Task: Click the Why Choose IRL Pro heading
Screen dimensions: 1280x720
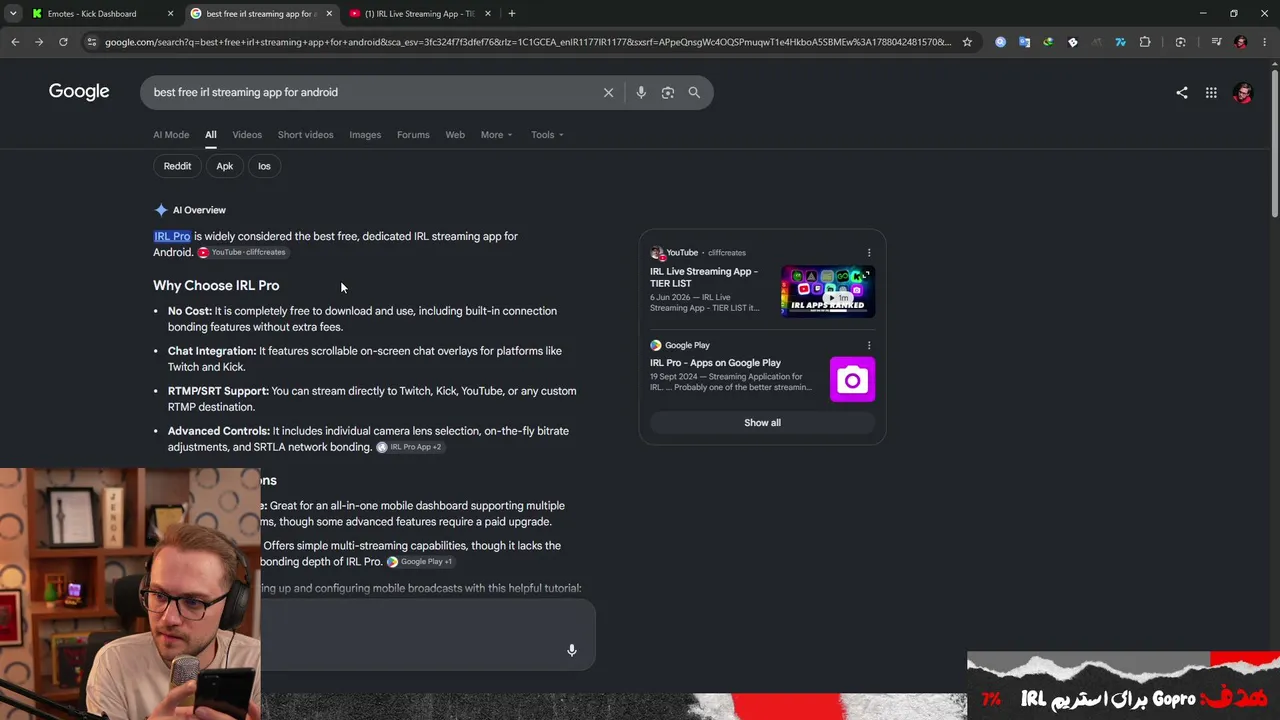Action: 216,286
